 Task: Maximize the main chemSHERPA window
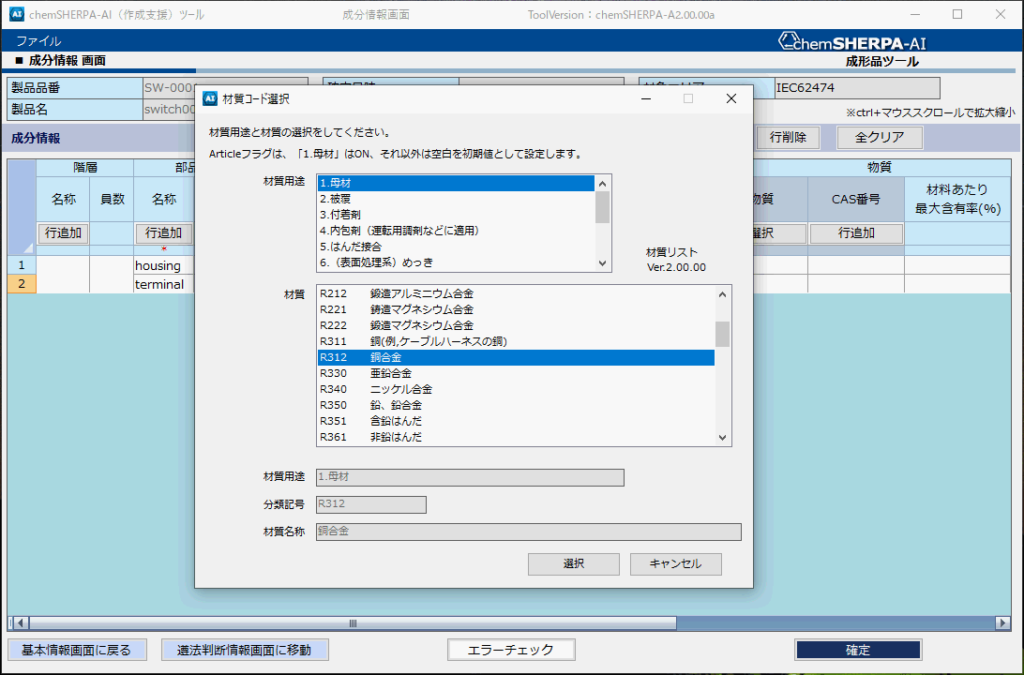pos(957,14)
